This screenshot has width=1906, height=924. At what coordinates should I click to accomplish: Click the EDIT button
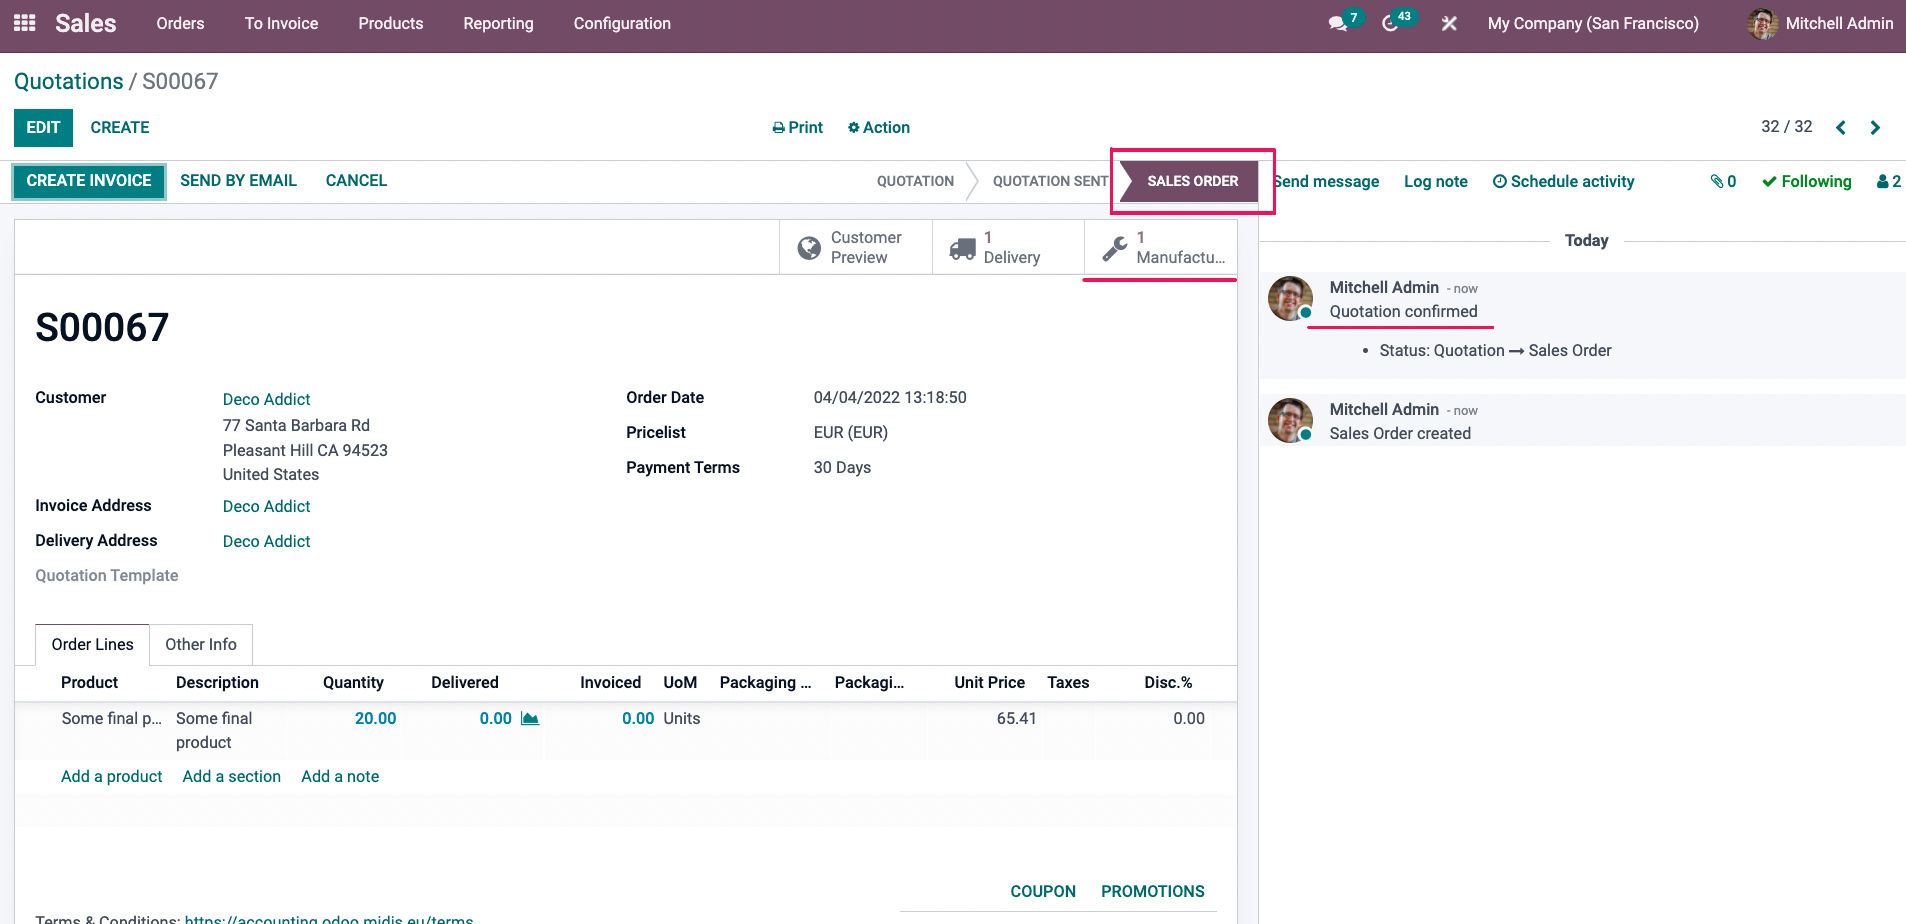pos(43,128)
